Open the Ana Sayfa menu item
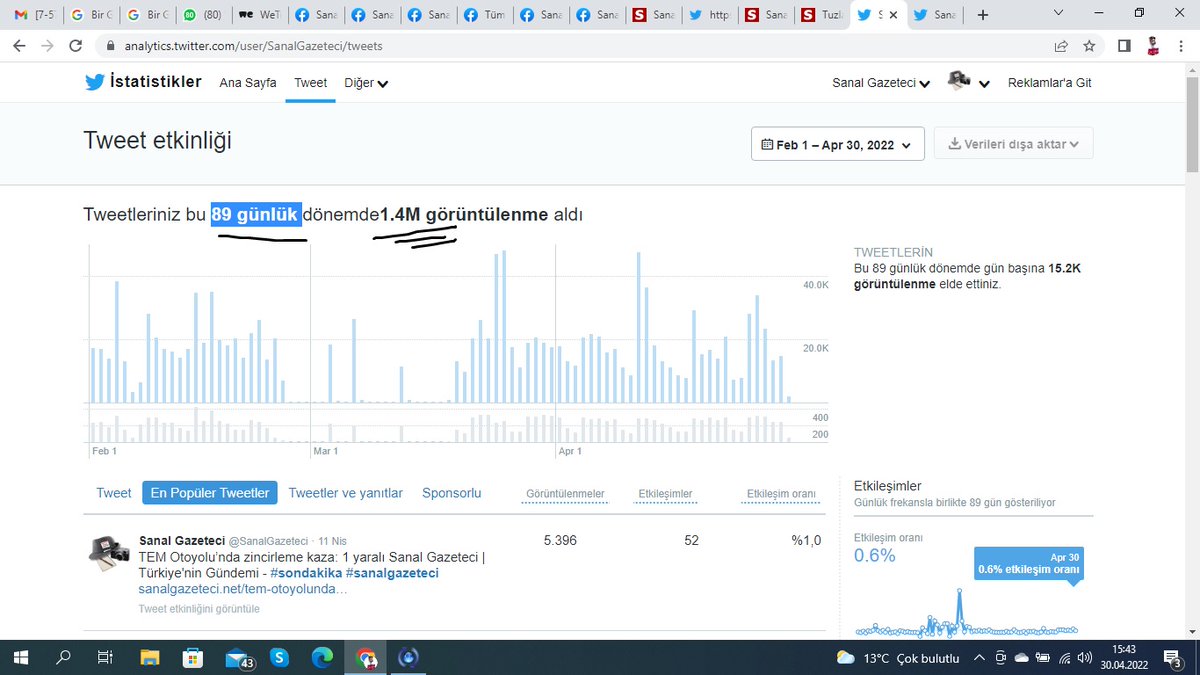Image resolution: width=1200 pixels, height=675 pixels. click(x=248, y=83)
